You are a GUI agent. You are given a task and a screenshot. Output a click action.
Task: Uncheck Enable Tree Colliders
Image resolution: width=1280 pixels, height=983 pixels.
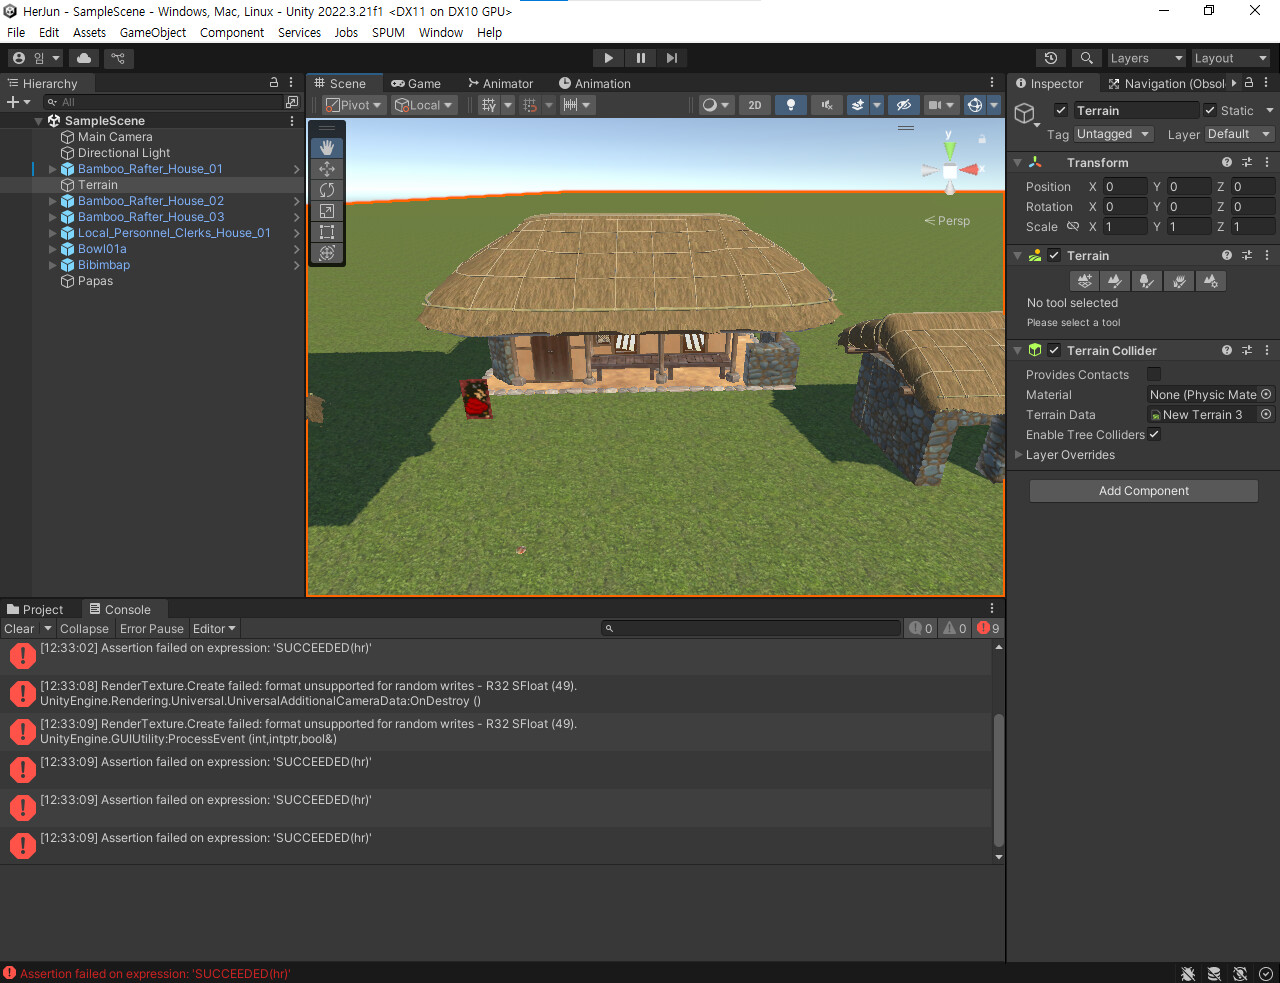[x=1154, y=435]
